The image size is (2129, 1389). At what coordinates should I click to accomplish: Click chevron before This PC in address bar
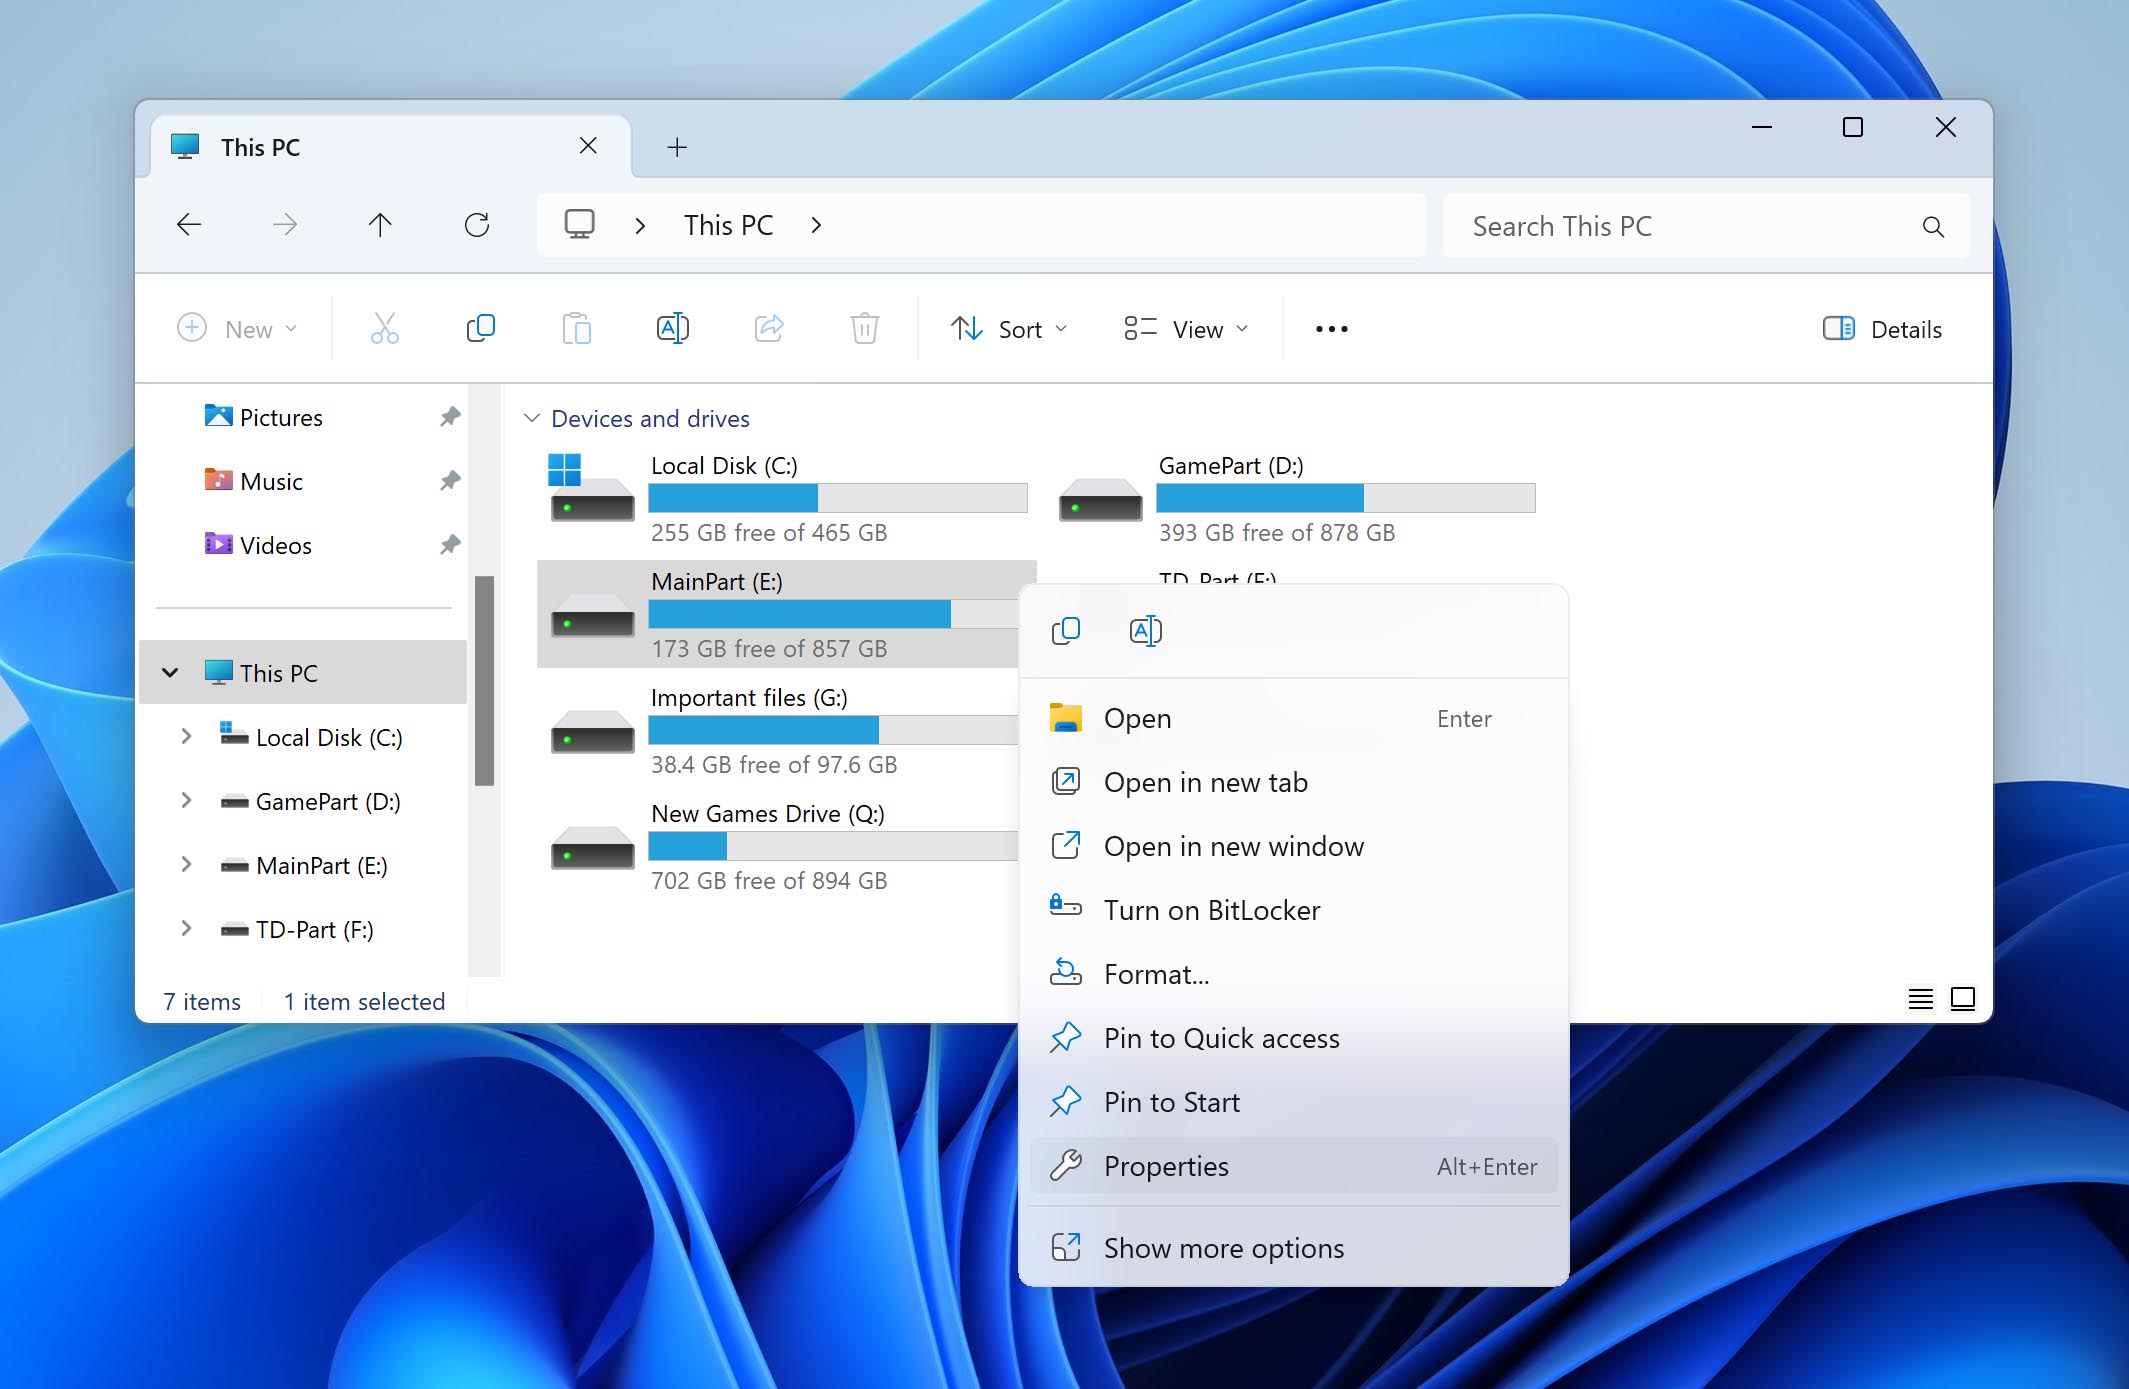click(x=640, y=226)
